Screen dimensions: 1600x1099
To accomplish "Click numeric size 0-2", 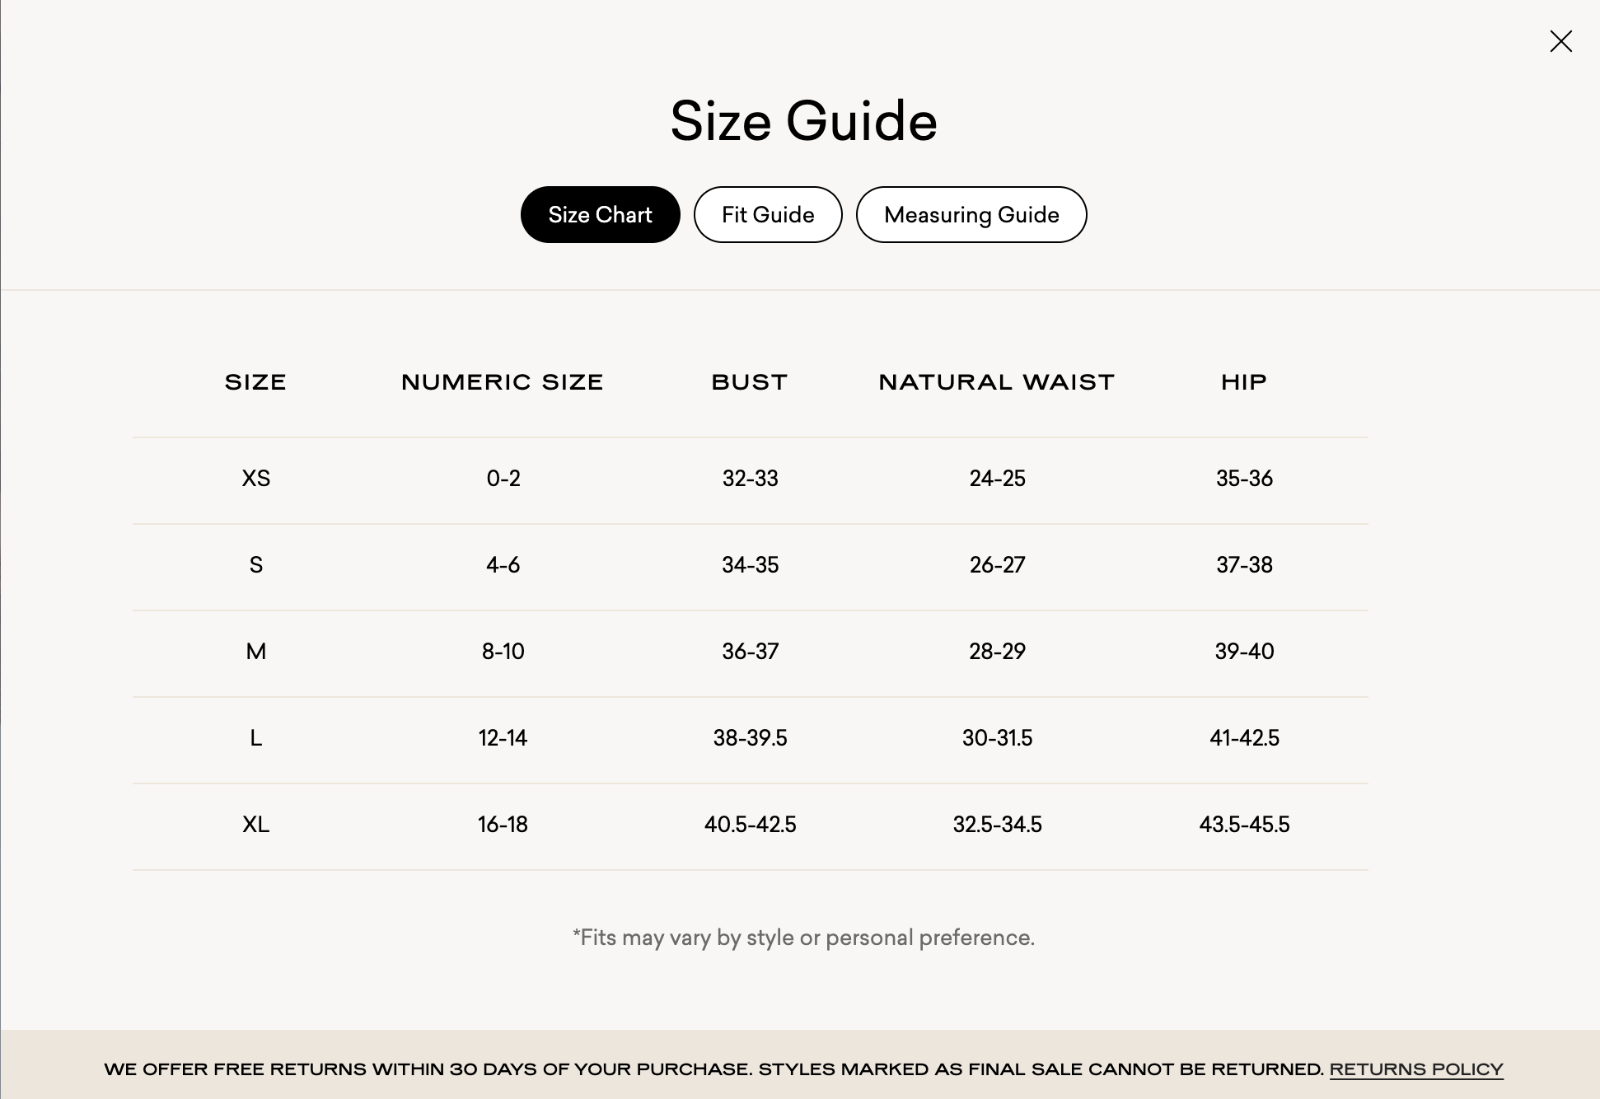I will click(503, 478).
